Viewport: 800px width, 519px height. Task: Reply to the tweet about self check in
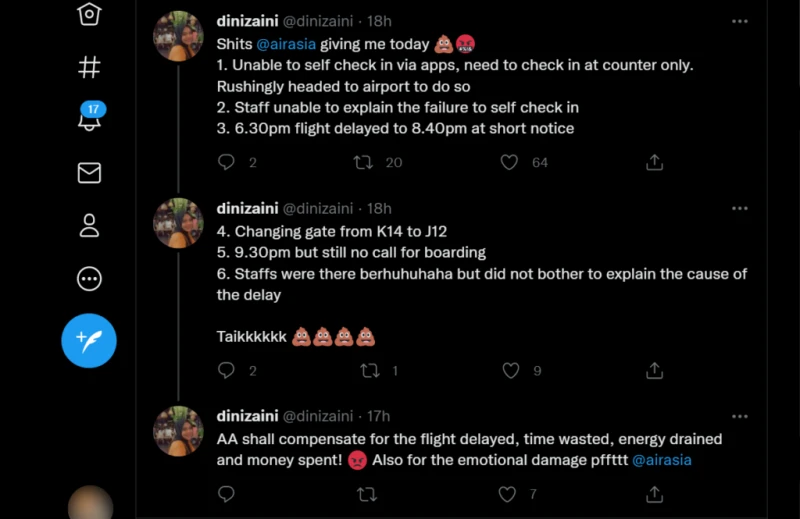[x=227, y=162]
